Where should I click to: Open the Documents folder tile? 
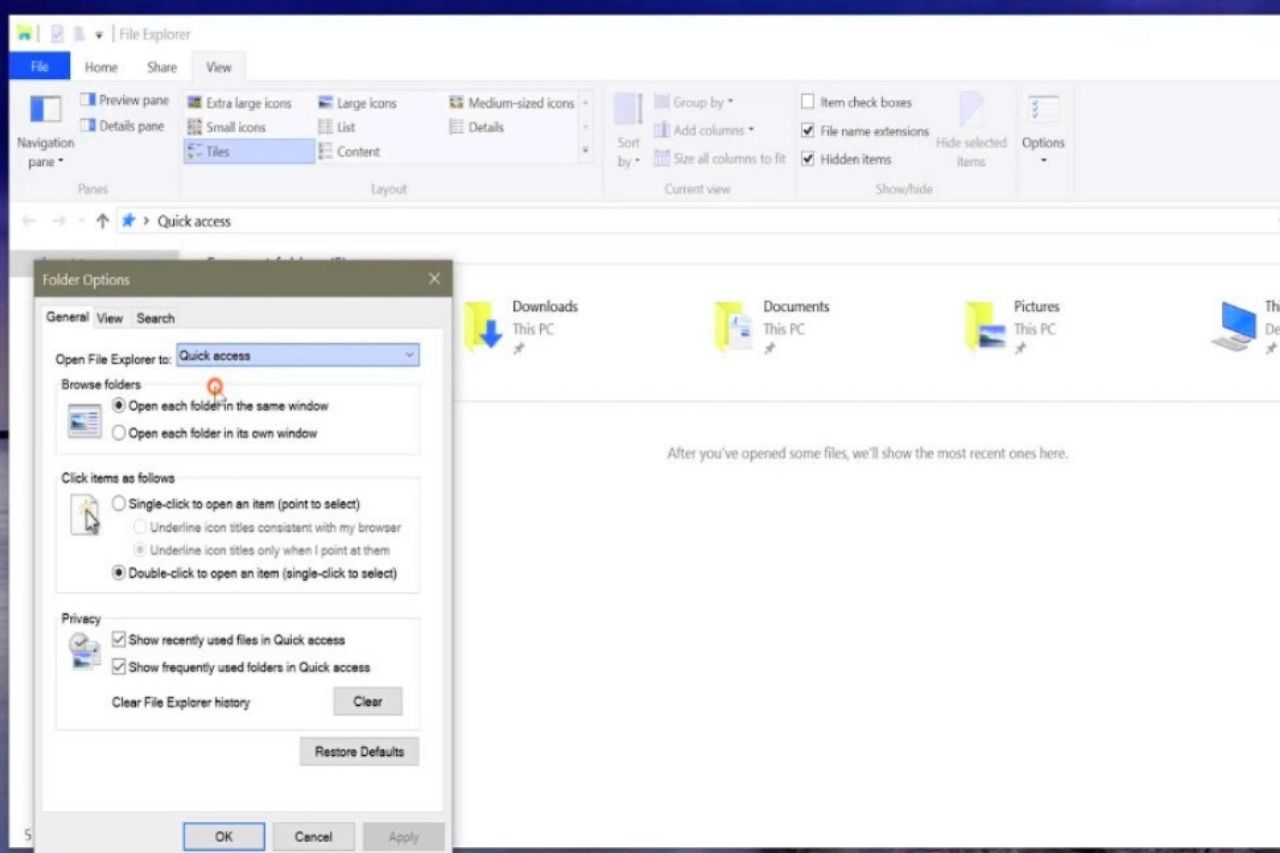click(x=773, y=327)
